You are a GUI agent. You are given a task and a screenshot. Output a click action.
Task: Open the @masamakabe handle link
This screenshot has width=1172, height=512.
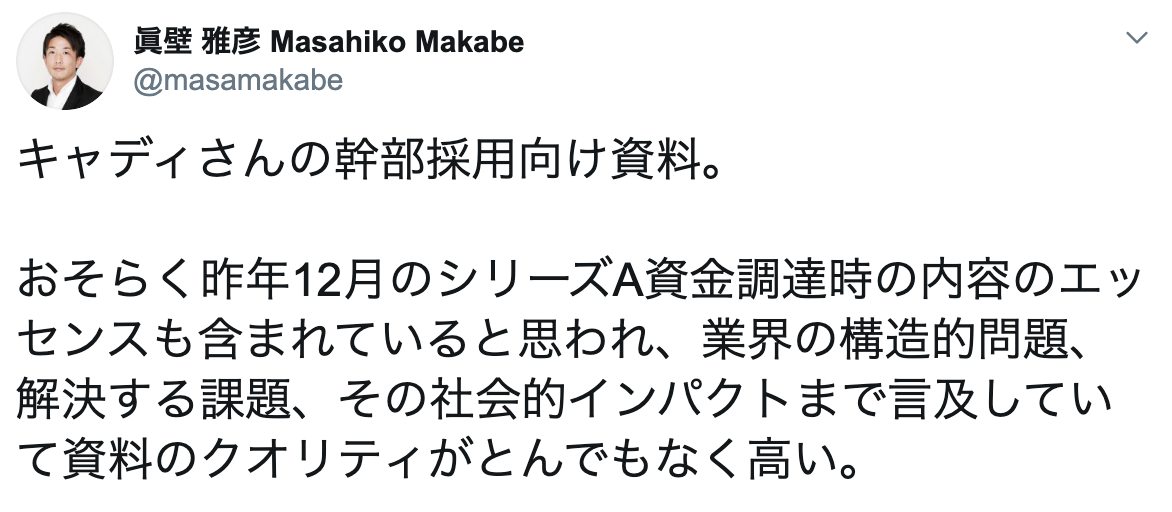pyautogui.click(x=238, y=80)
